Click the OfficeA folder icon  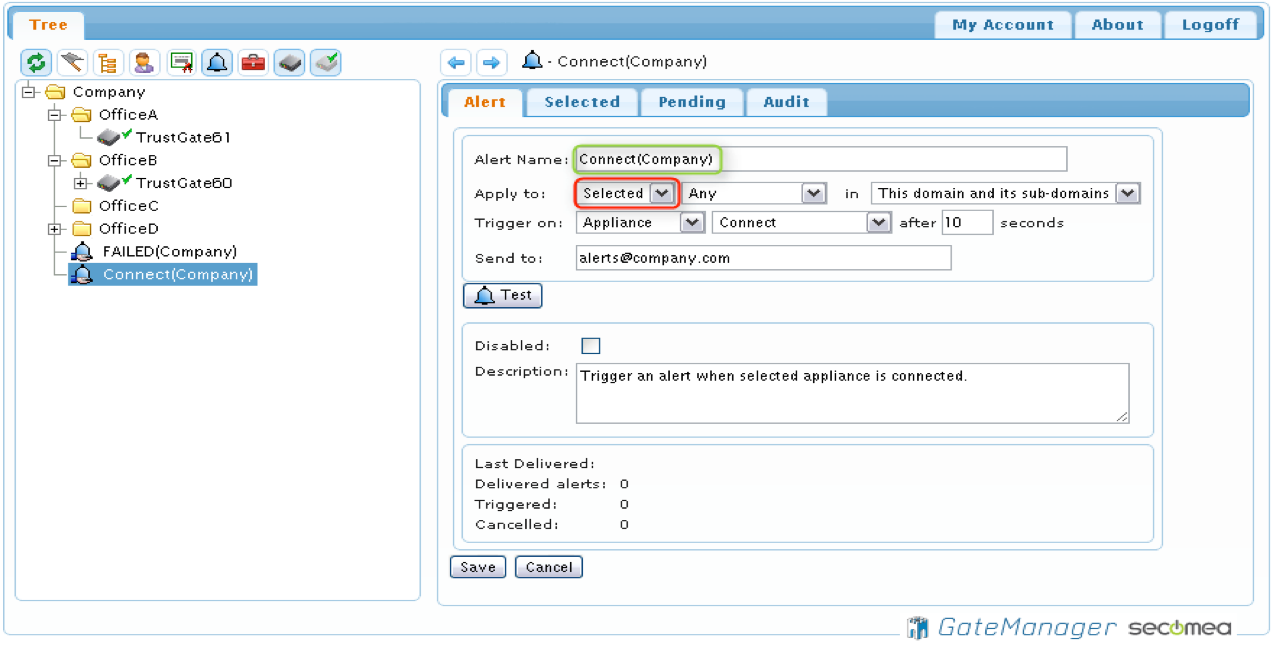pos(82,115)
